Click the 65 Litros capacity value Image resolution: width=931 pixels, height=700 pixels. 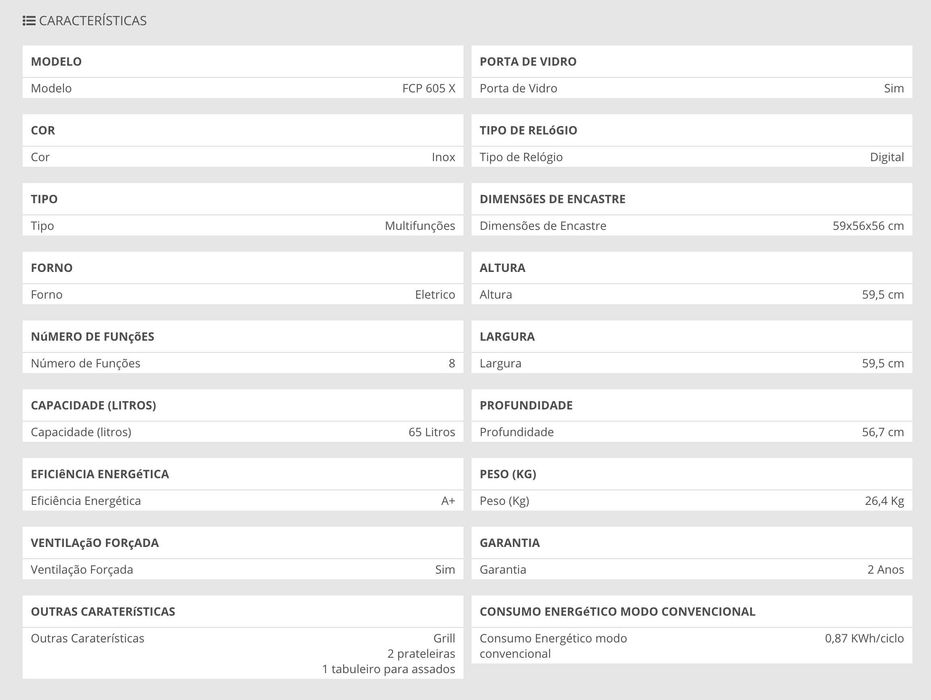[431, 432]
